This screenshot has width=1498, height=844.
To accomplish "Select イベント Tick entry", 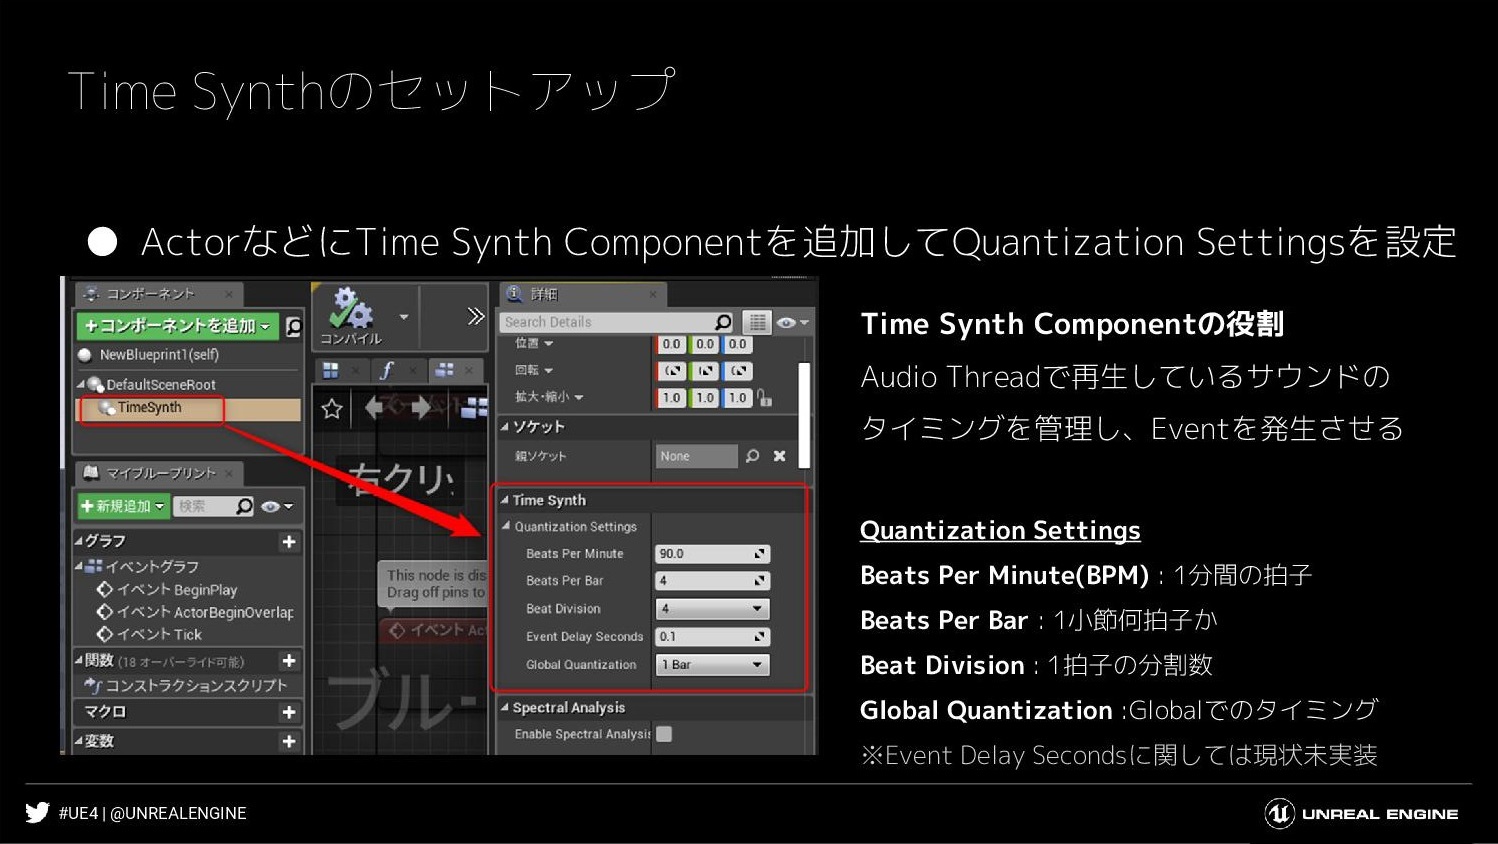I will tap(149, 634).
